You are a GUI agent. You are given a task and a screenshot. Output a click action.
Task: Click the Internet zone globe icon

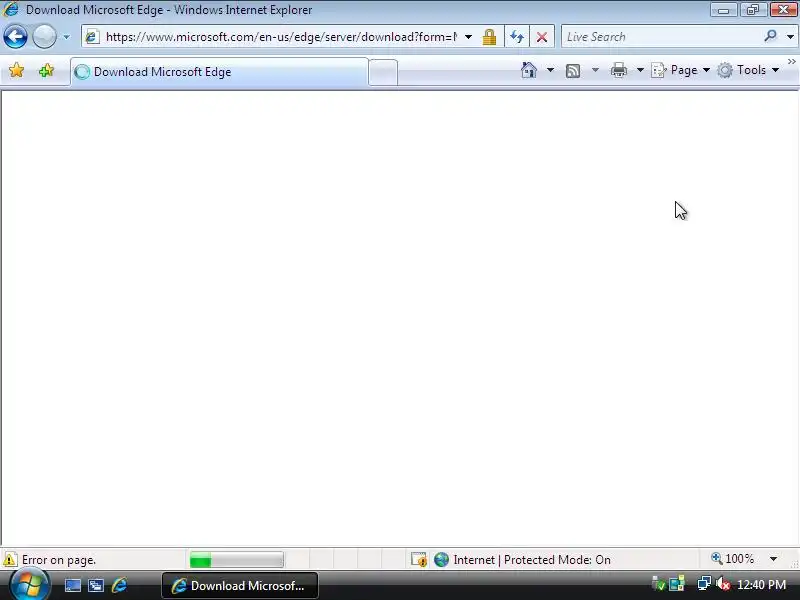tap(441, 560)
